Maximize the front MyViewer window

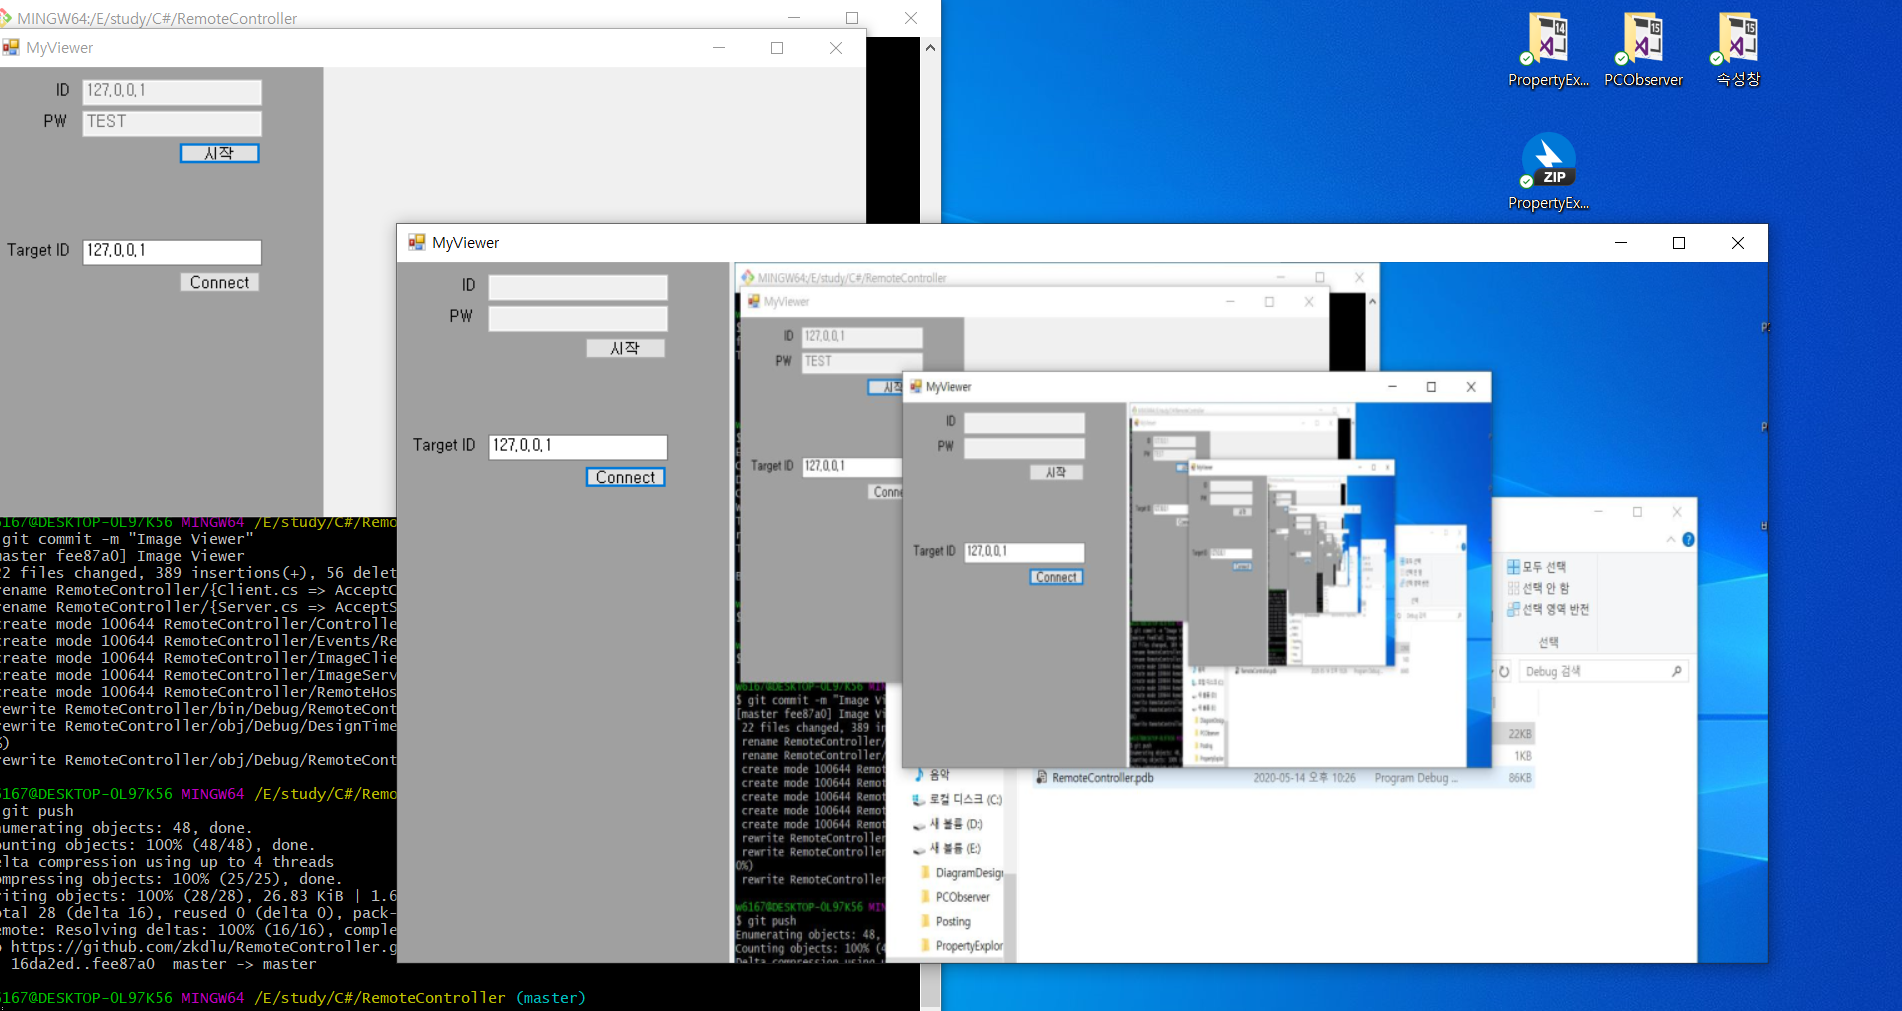1679,243
